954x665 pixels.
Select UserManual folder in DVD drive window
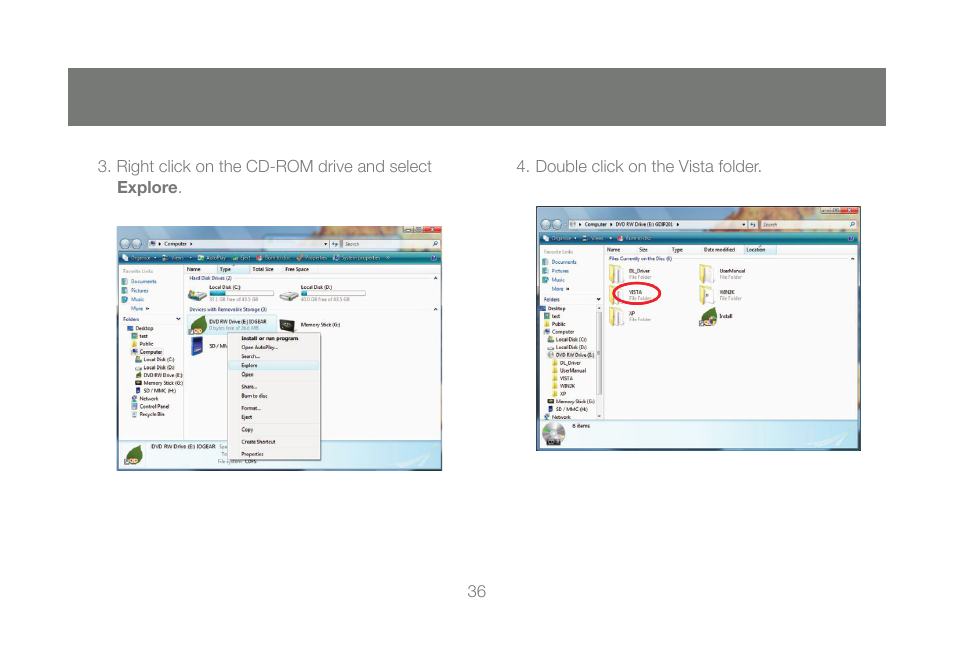tap(722, 273)
